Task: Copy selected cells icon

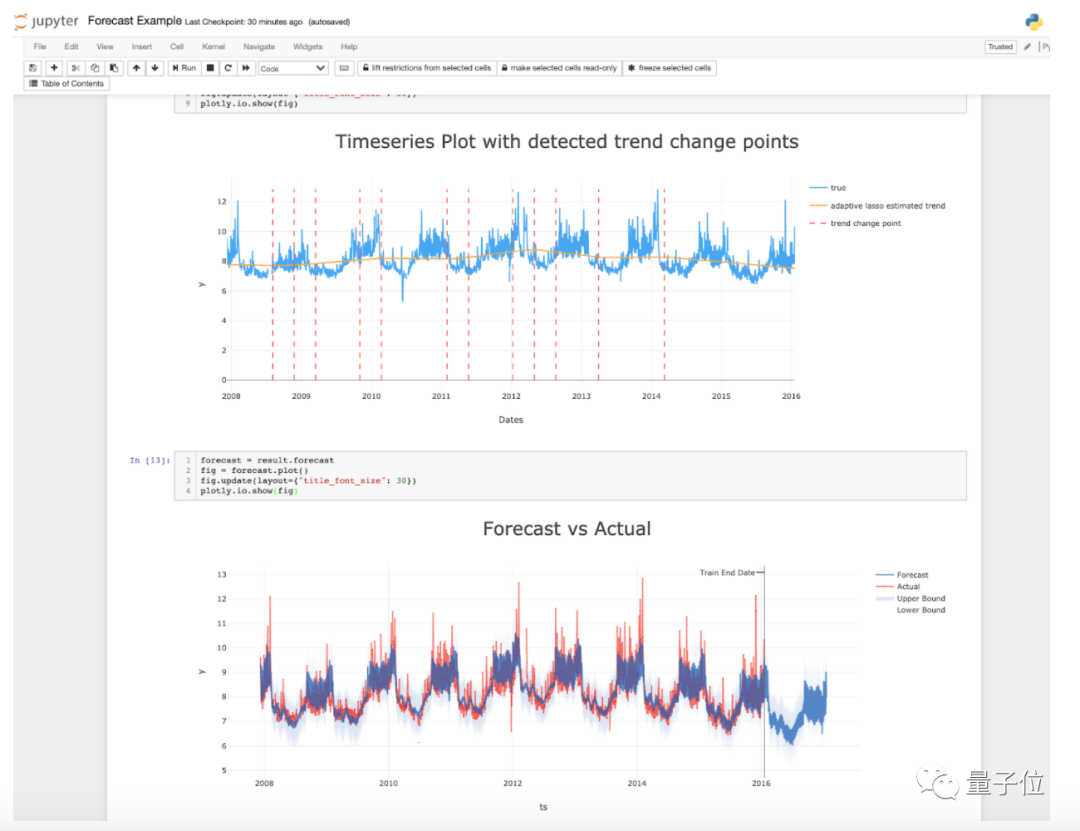Action: tap(95, 68)
